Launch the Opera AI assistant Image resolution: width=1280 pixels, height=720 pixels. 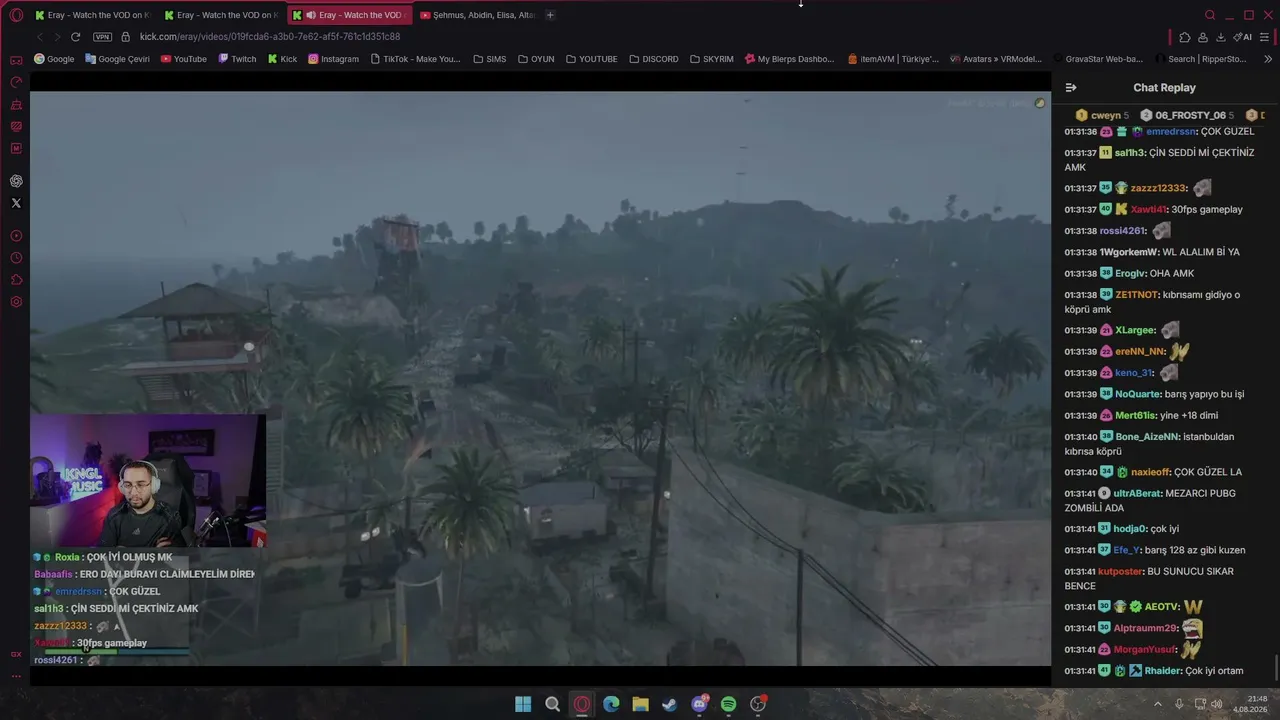point(1243,37)
